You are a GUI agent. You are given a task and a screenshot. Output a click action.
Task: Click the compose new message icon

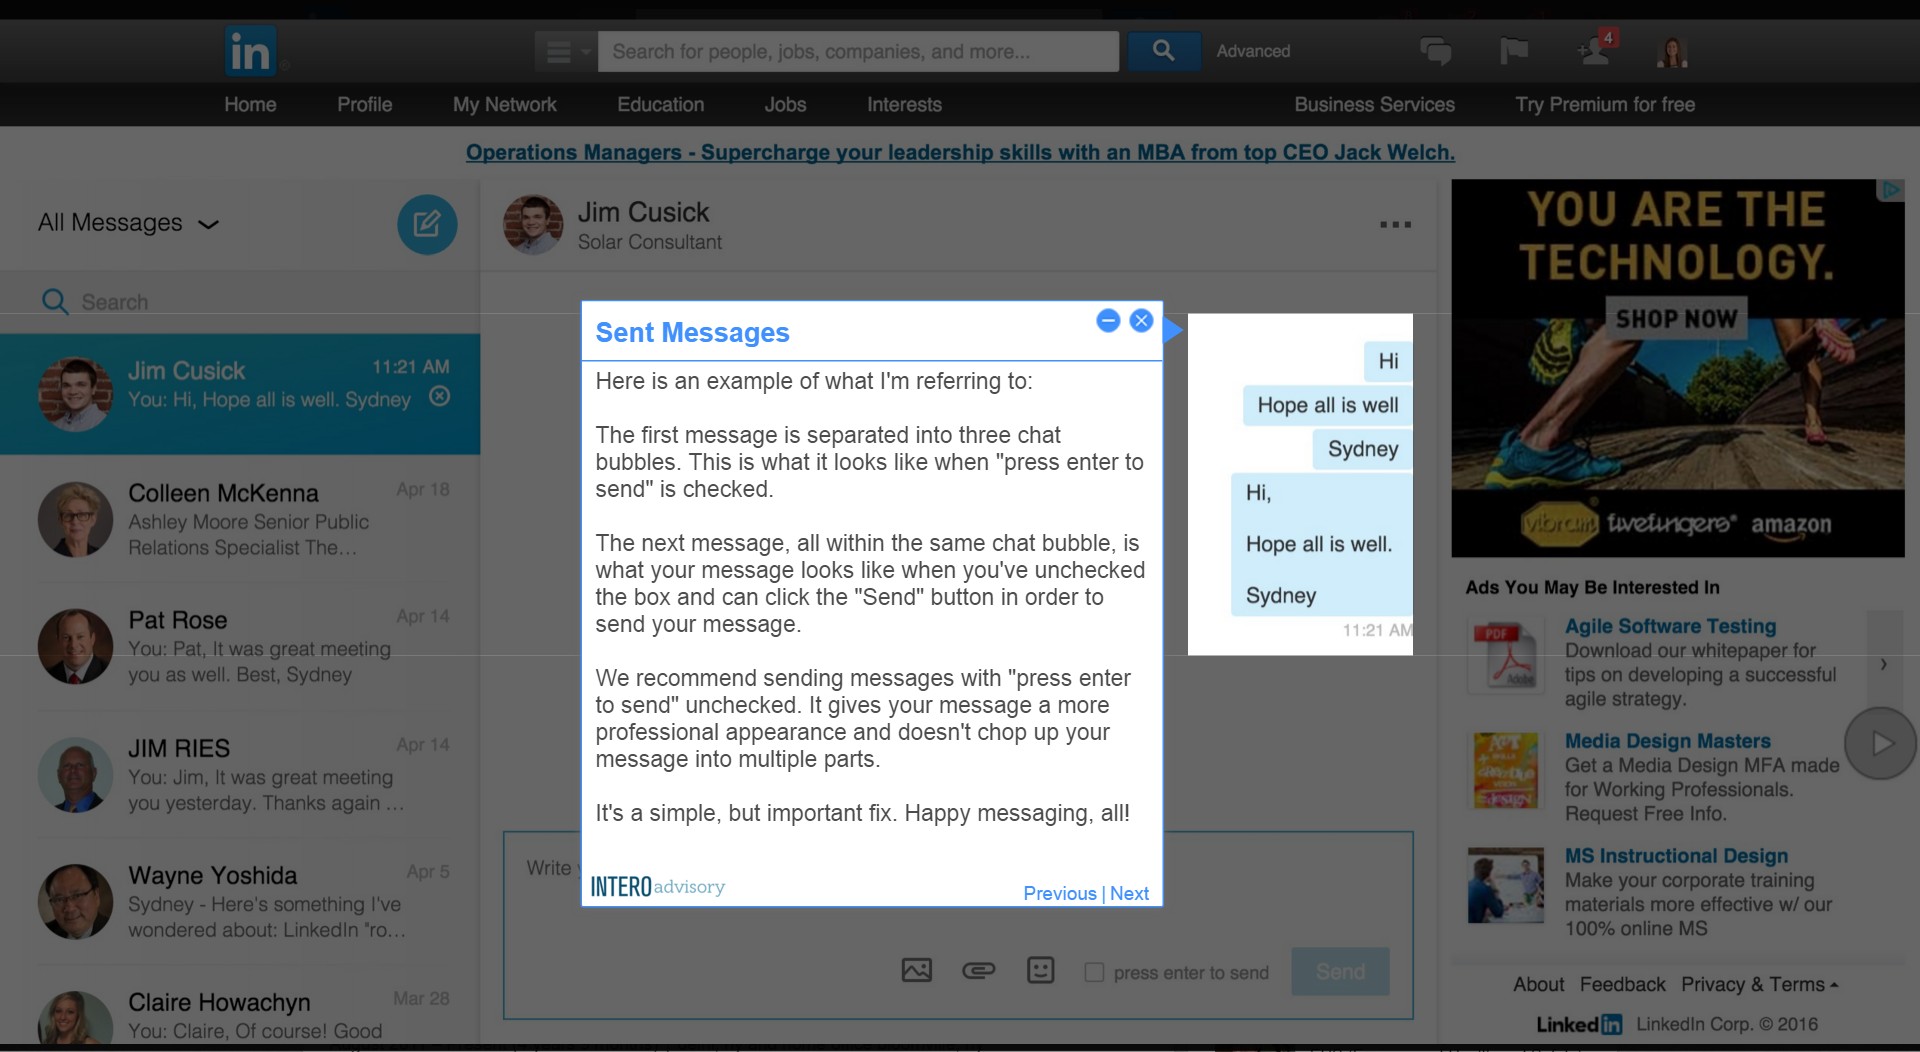coord(427,224)
